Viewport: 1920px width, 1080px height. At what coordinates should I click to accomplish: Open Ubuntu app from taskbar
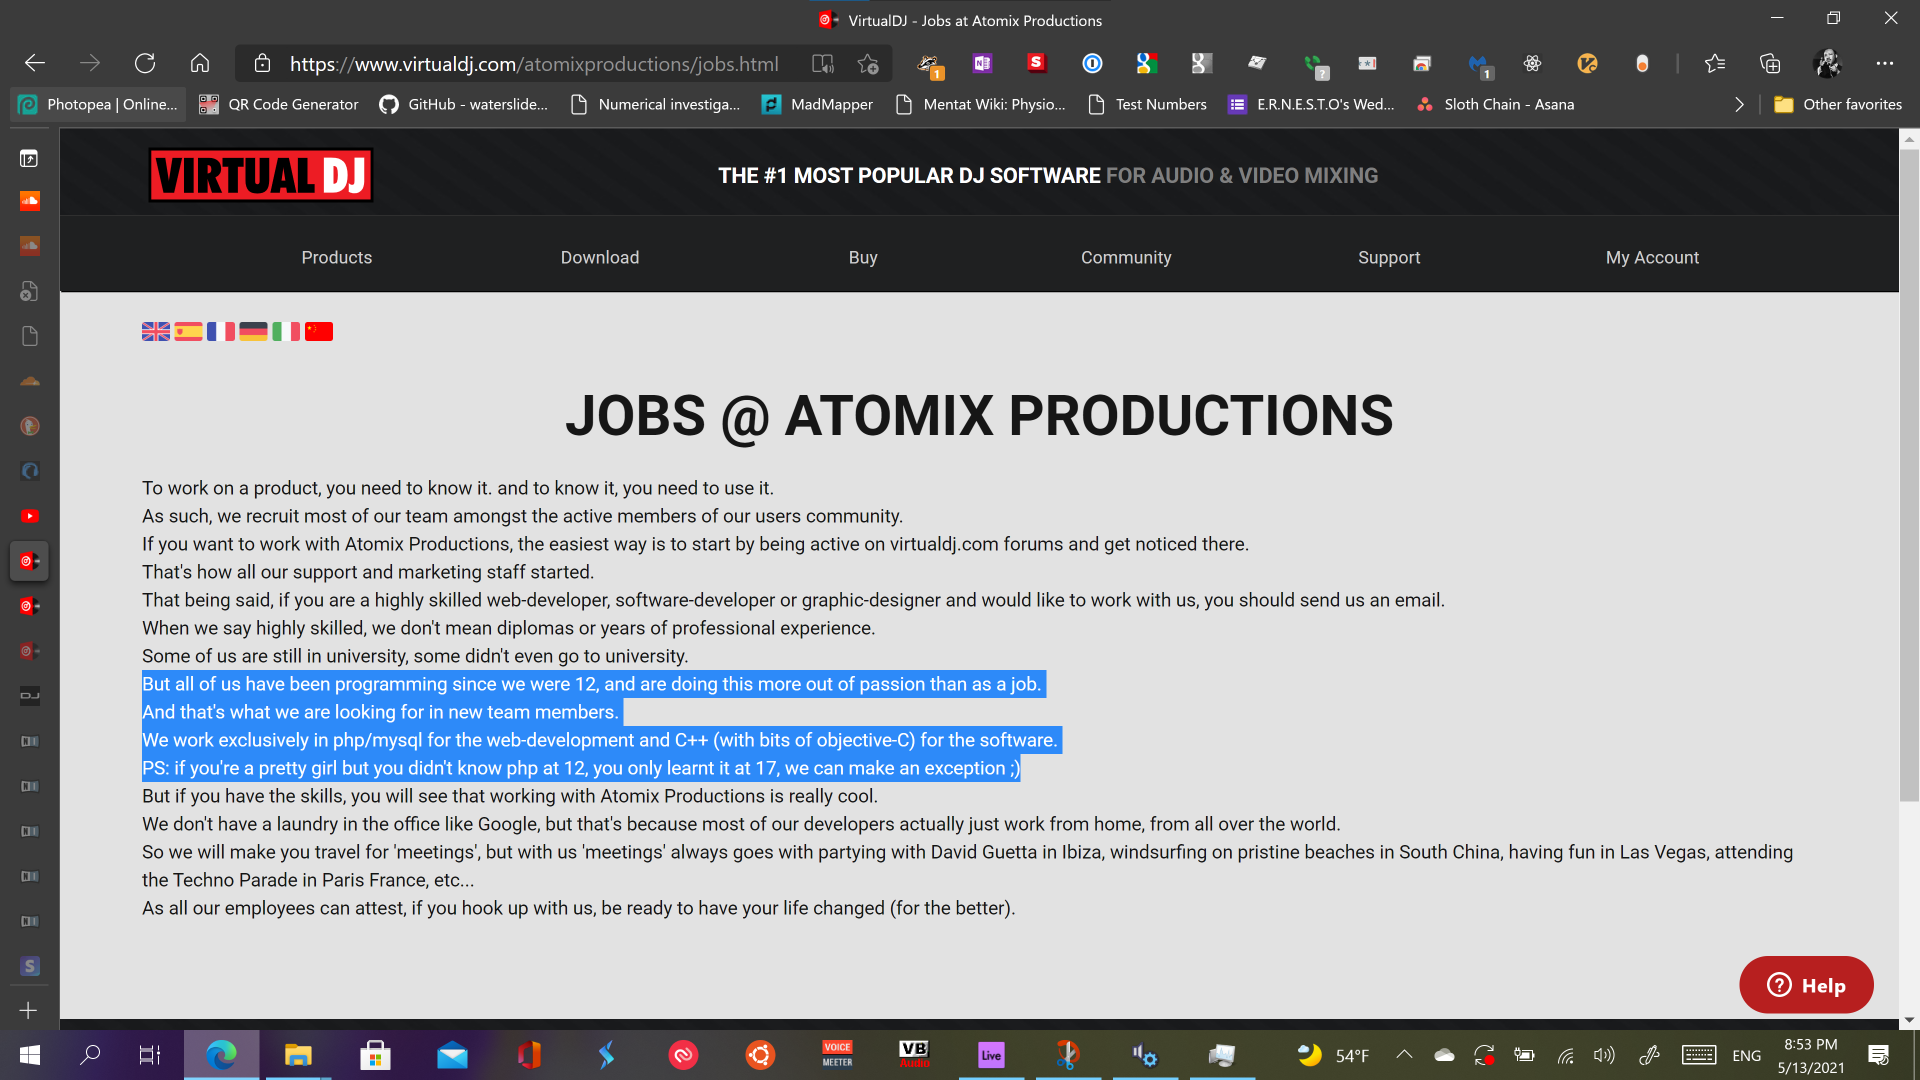click(x=760, y=1055)
